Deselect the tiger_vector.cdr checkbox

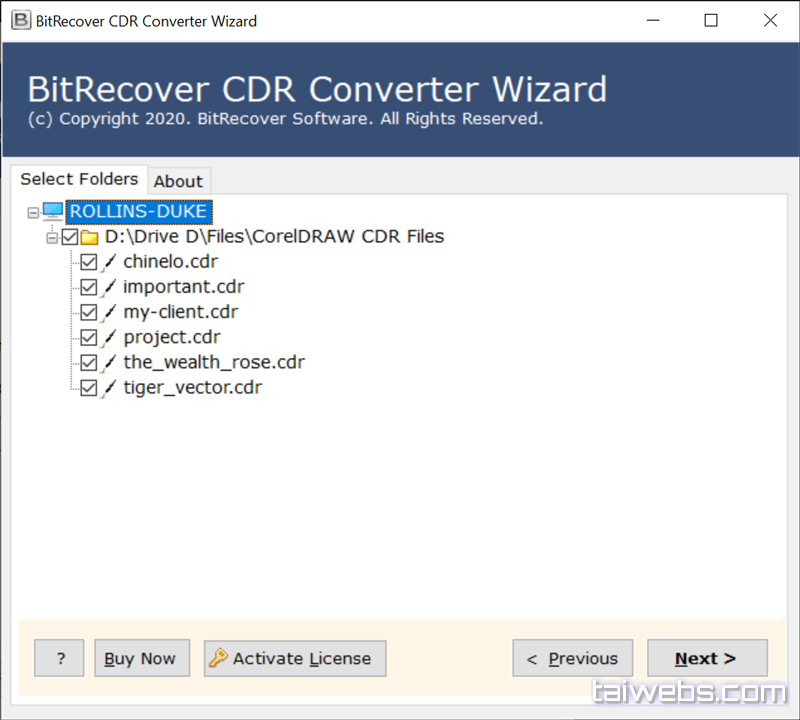tap(89, 388)
